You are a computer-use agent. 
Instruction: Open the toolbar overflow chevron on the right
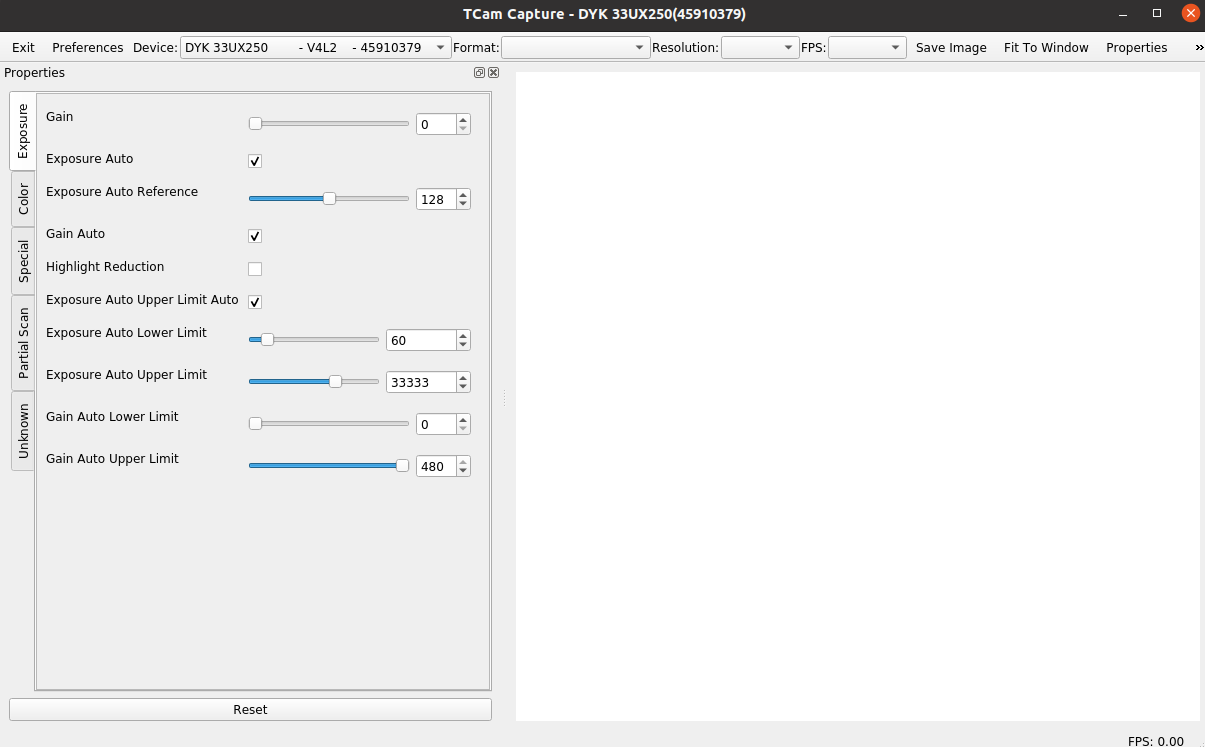[1196, 47]
